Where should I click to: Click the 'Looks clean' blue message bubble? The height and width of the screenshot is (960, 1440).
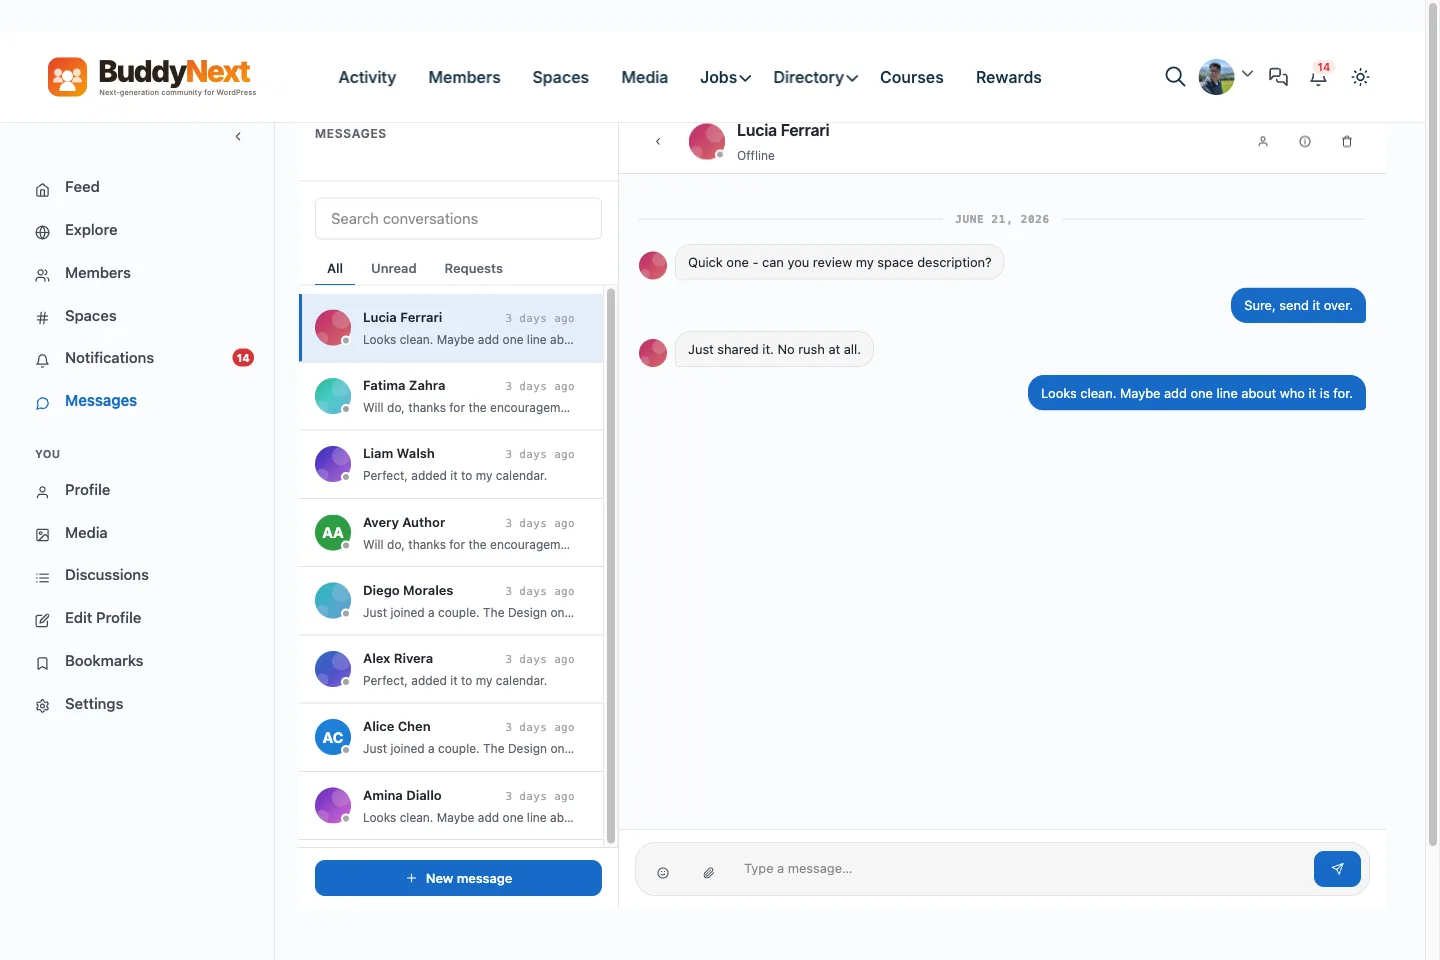coord(1196,394)
